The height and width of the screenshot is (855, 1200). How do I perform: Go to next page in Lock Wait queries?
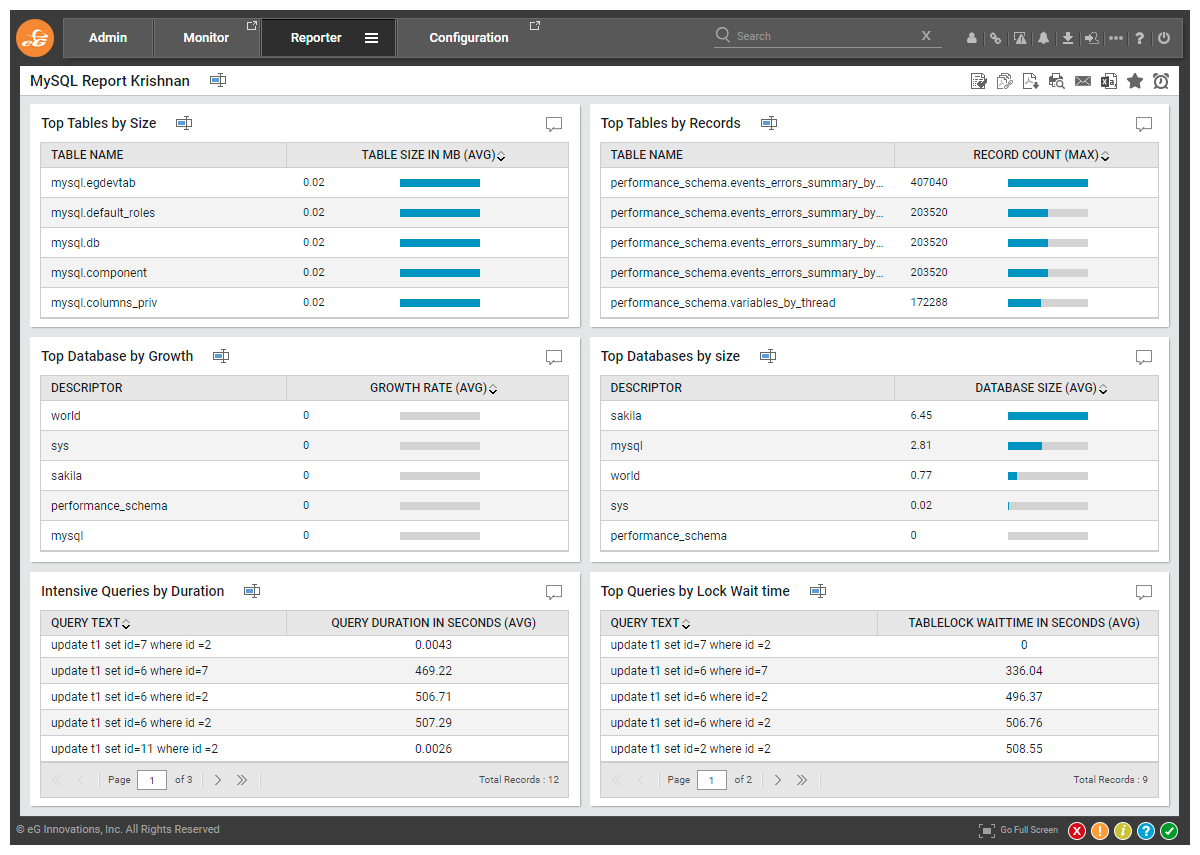[x=777, y=780]
